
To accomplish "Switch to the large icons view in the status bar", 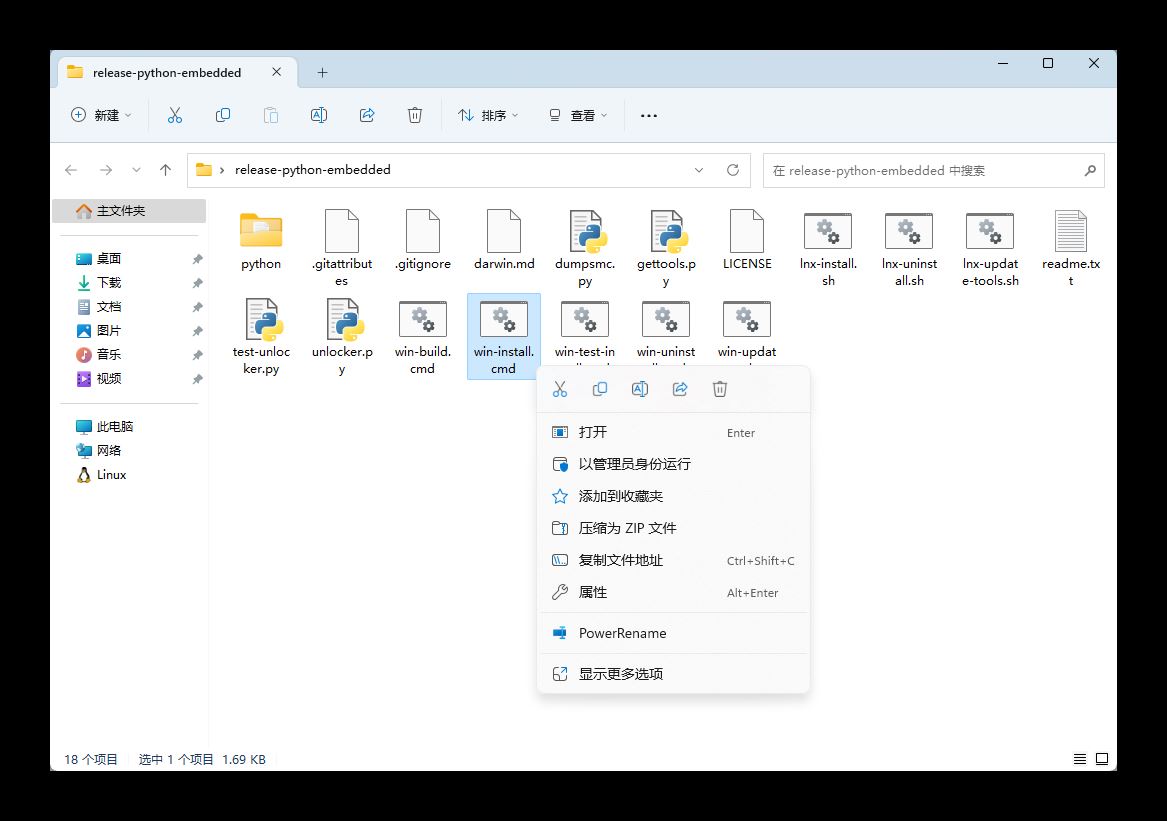I will tap(1102, 759).
